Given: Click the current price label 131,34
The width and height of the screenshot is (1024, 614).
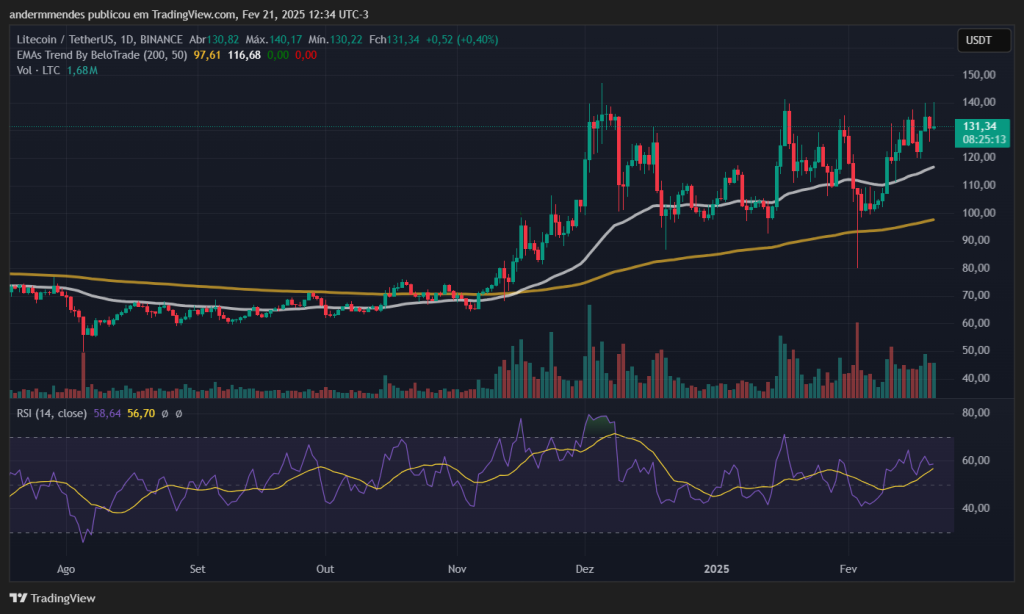Looking at the screenshot, I should pyautogui.click(x=982, y=133).
